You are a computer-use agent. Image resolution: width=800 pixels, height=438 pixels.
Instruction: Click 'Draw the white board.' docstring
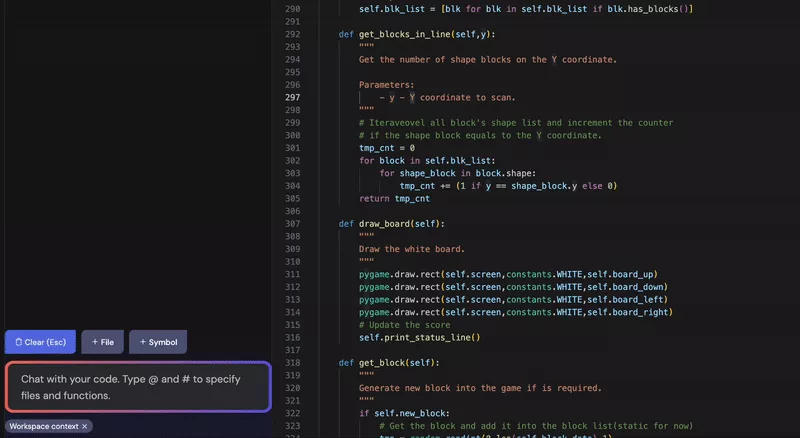click(412, 249)
